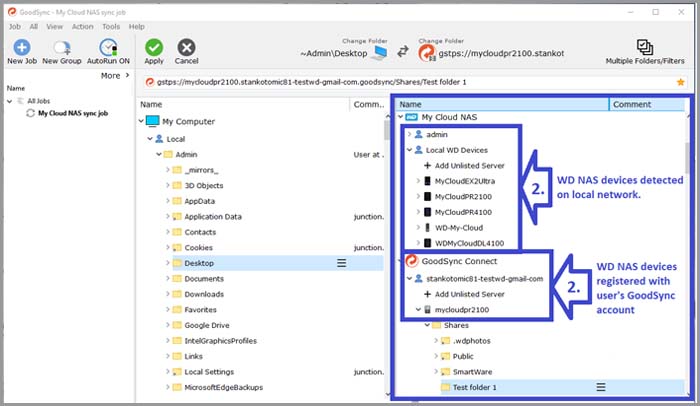
Task: Click the More button in the sidebar
Action: (114, 75)
